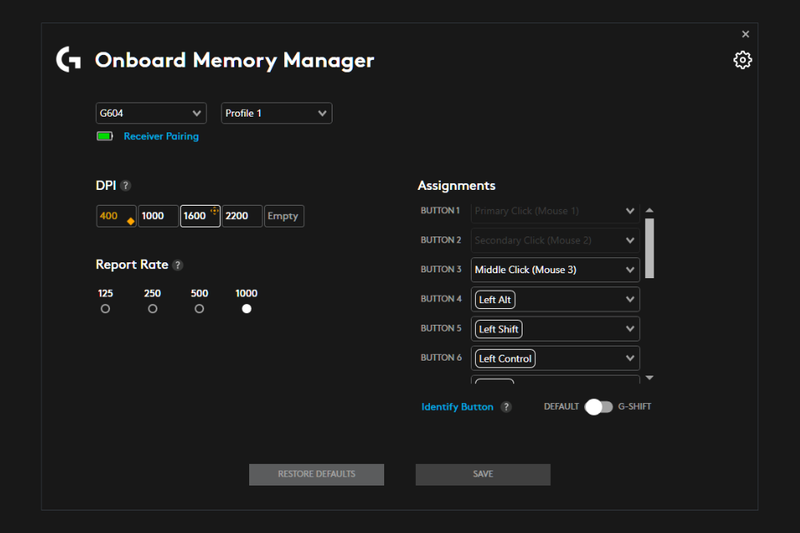This screenshot has height=533, width=800.
Task: Toggle the Default/G-Shift switch
Action: 598,407
